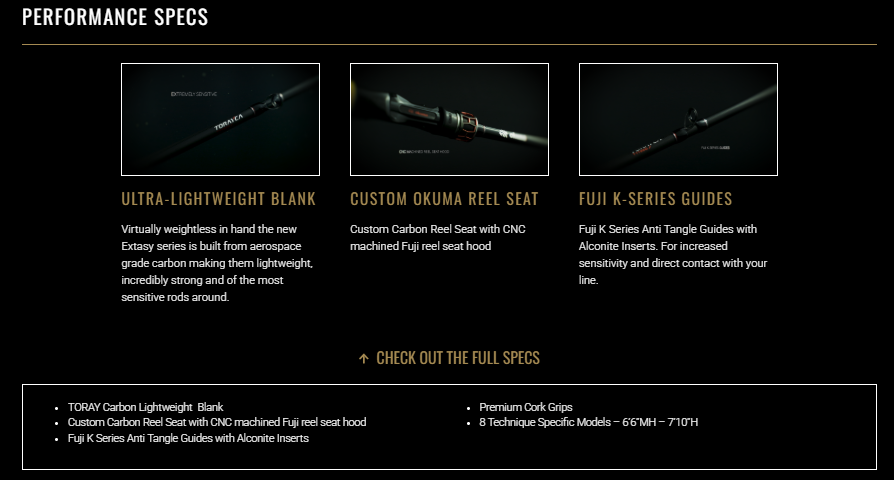Click the rod guide shown in third image
The image size is (894, 480).
[692, 116]
